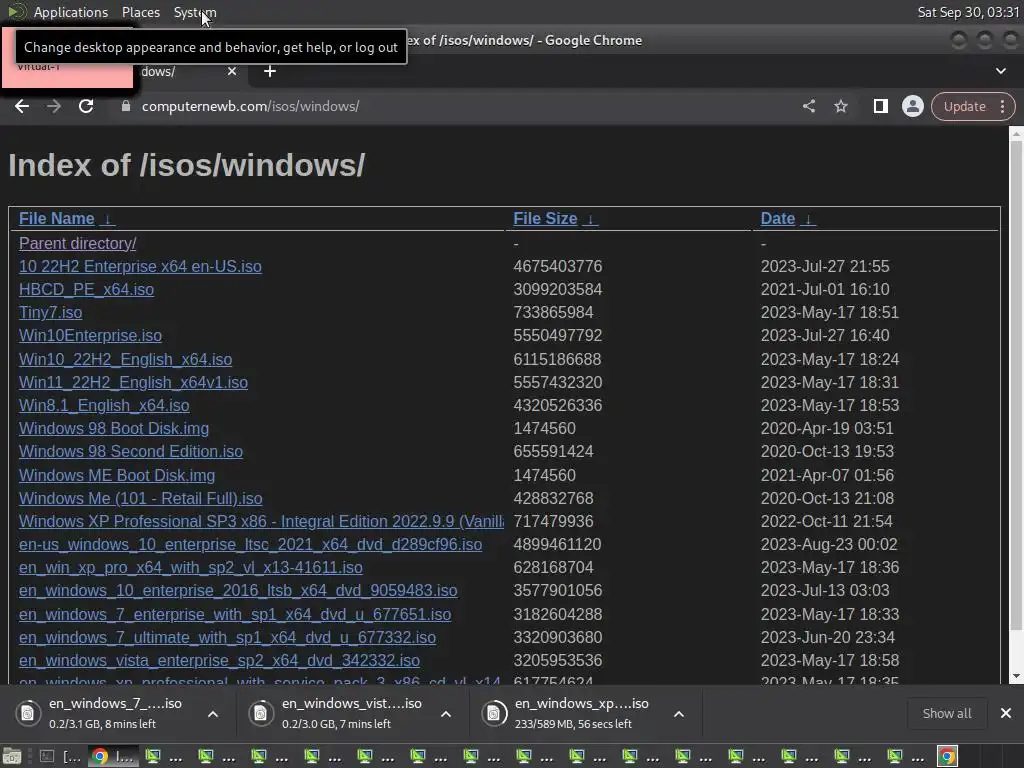Click the Chrome taskbar window button

pos(114,756)
